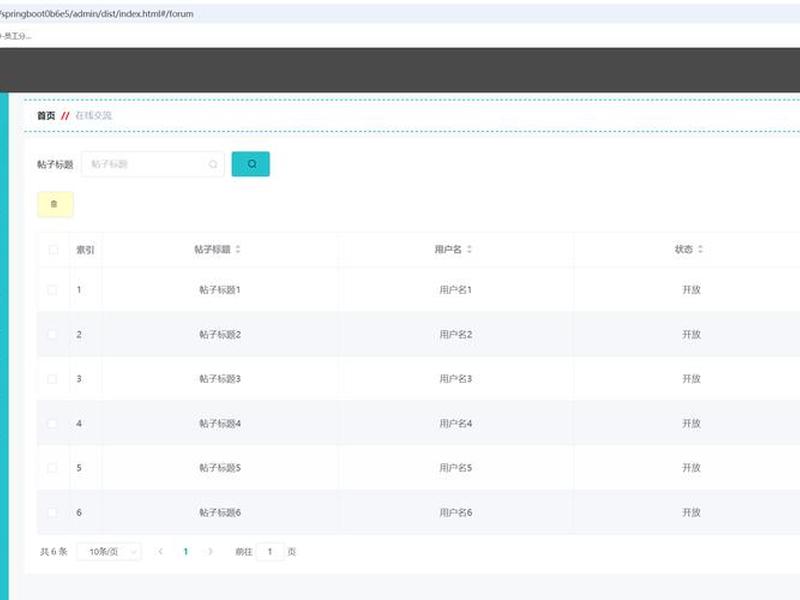This screenshot has height=600, width=800.
Task: Open the 10条/页 page size dropdown
Action: click(109, 552)
